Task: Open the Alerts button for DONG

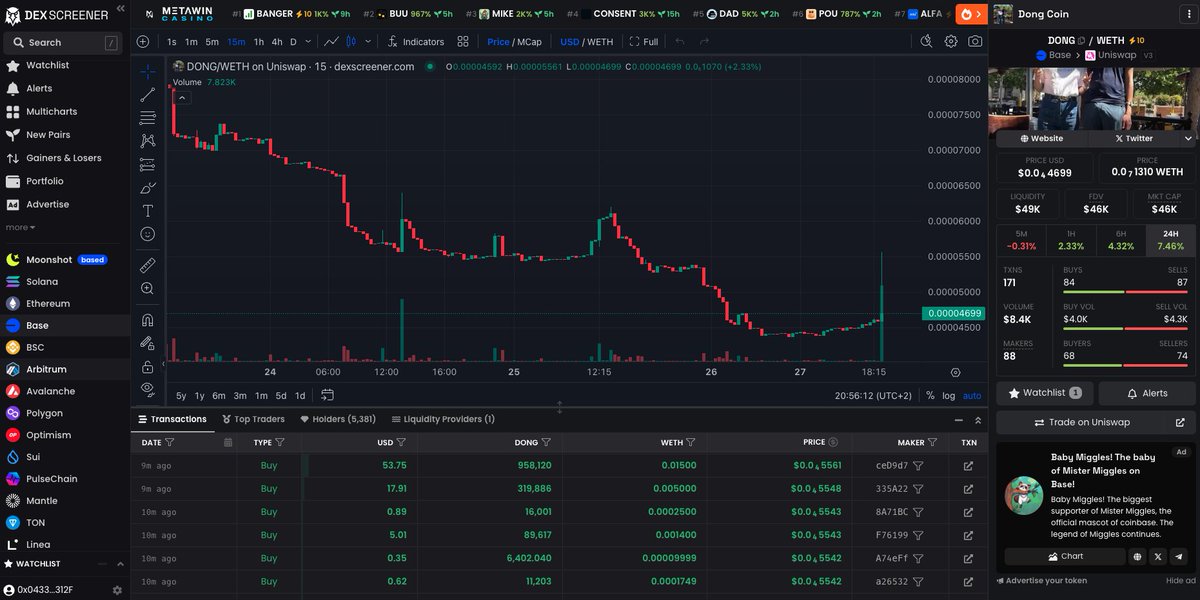Action: tap(1147, 393)
